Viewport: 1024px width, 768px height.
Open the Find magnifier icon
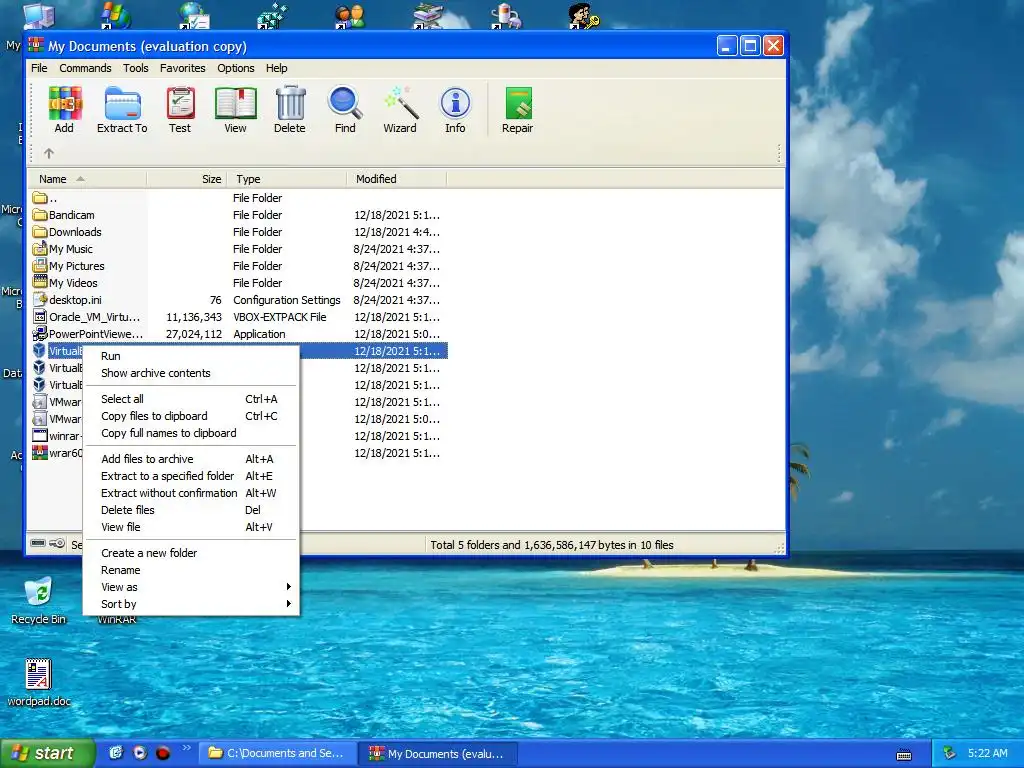[x=345, y=110]
